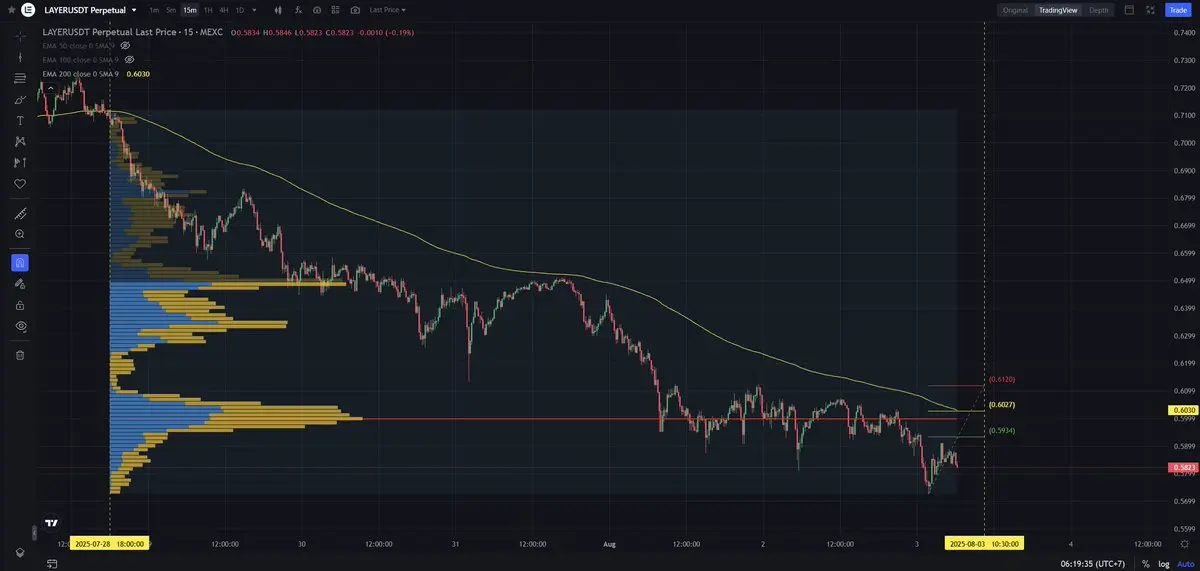
Task: Switch to Depth chart view
Action: [x=1099, y=10]
